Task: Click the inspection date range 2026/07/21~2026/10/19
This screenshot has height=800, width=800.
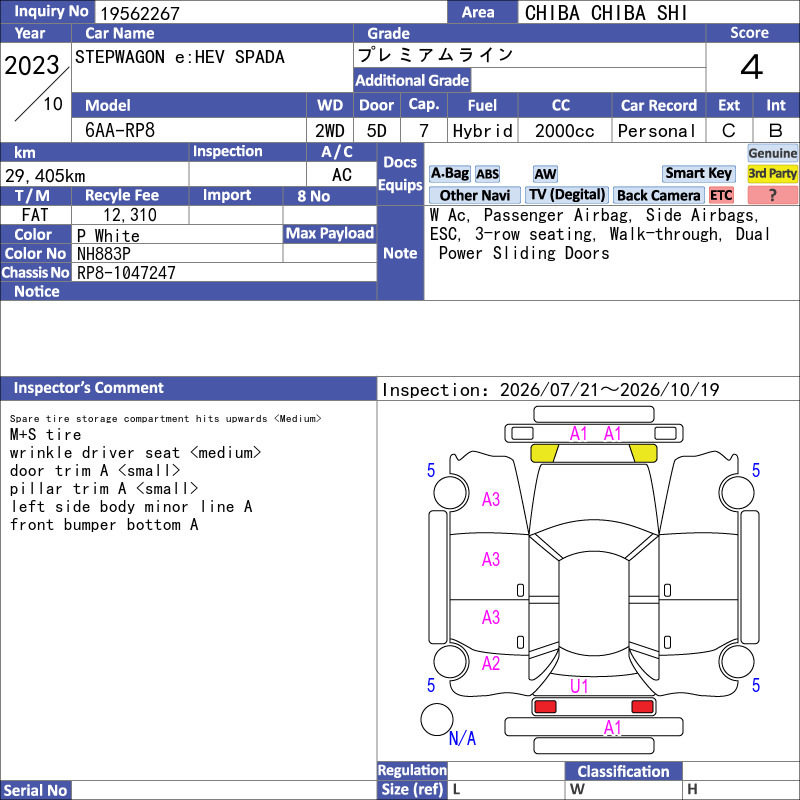Action: click(609, 390)
